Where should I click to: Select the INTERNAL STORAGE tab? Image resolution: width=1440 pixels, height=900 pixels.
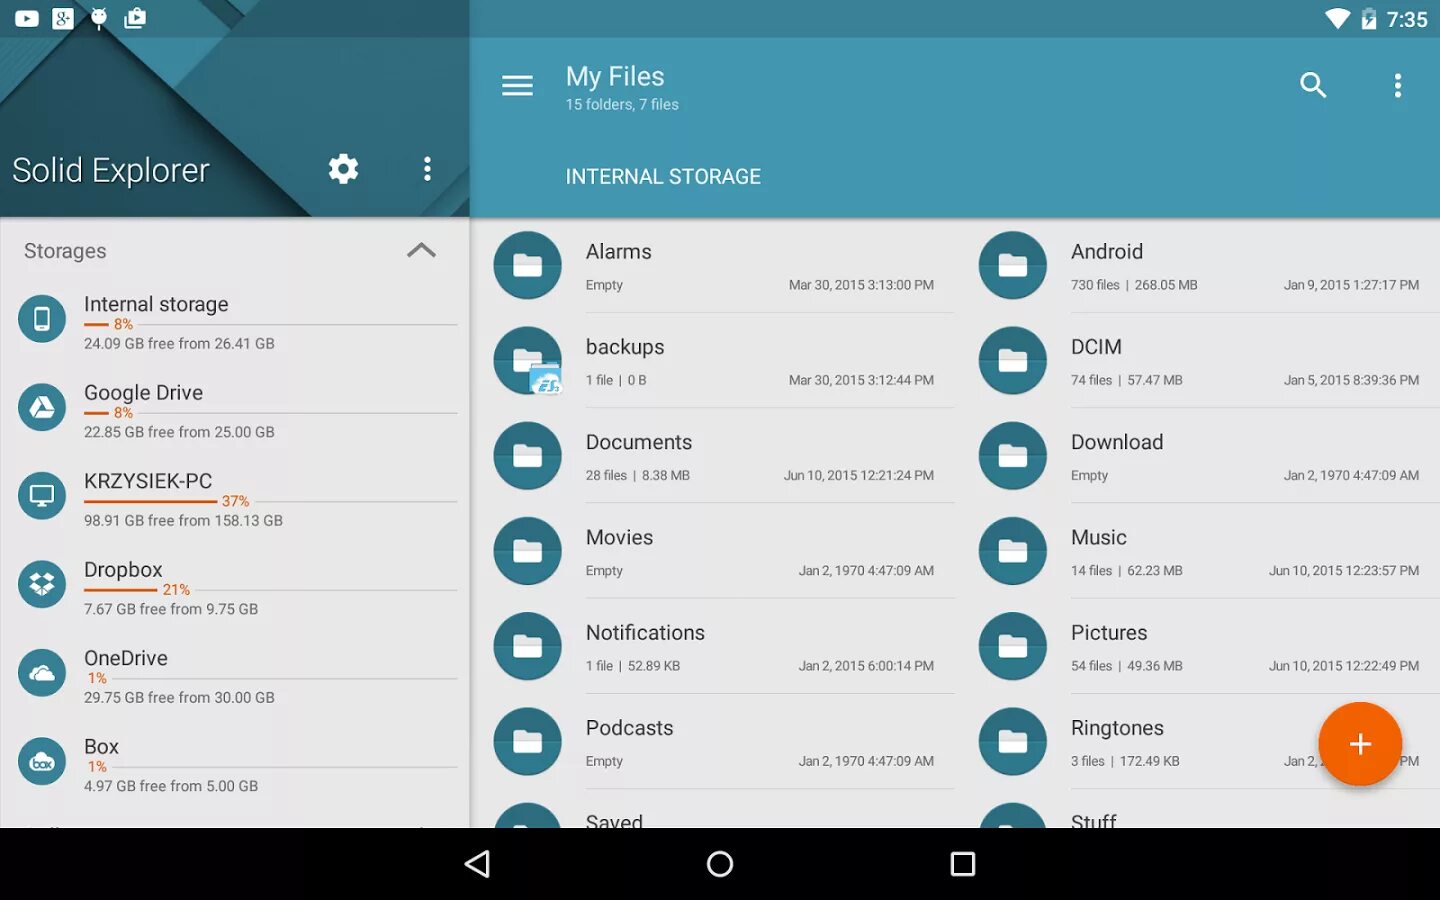663,177
